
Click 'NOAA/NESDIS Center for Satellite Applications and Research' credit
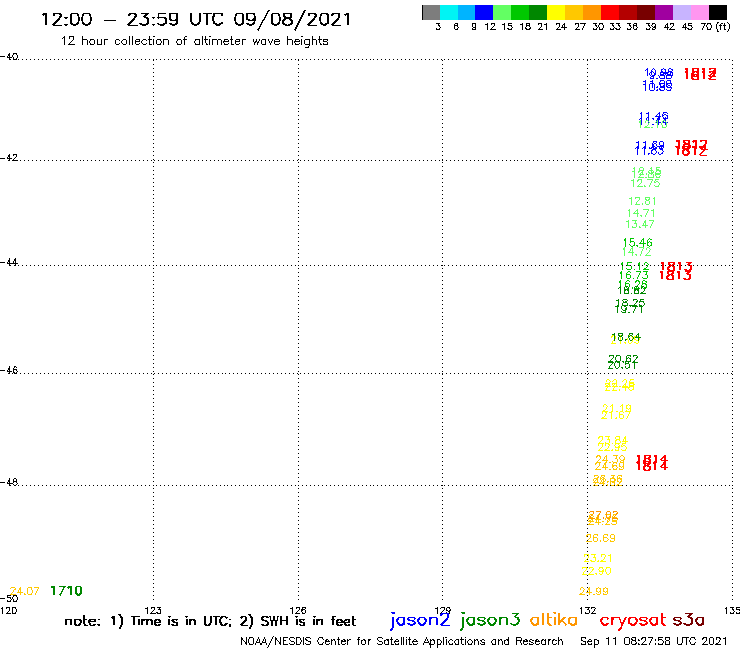tap(402, 641)
